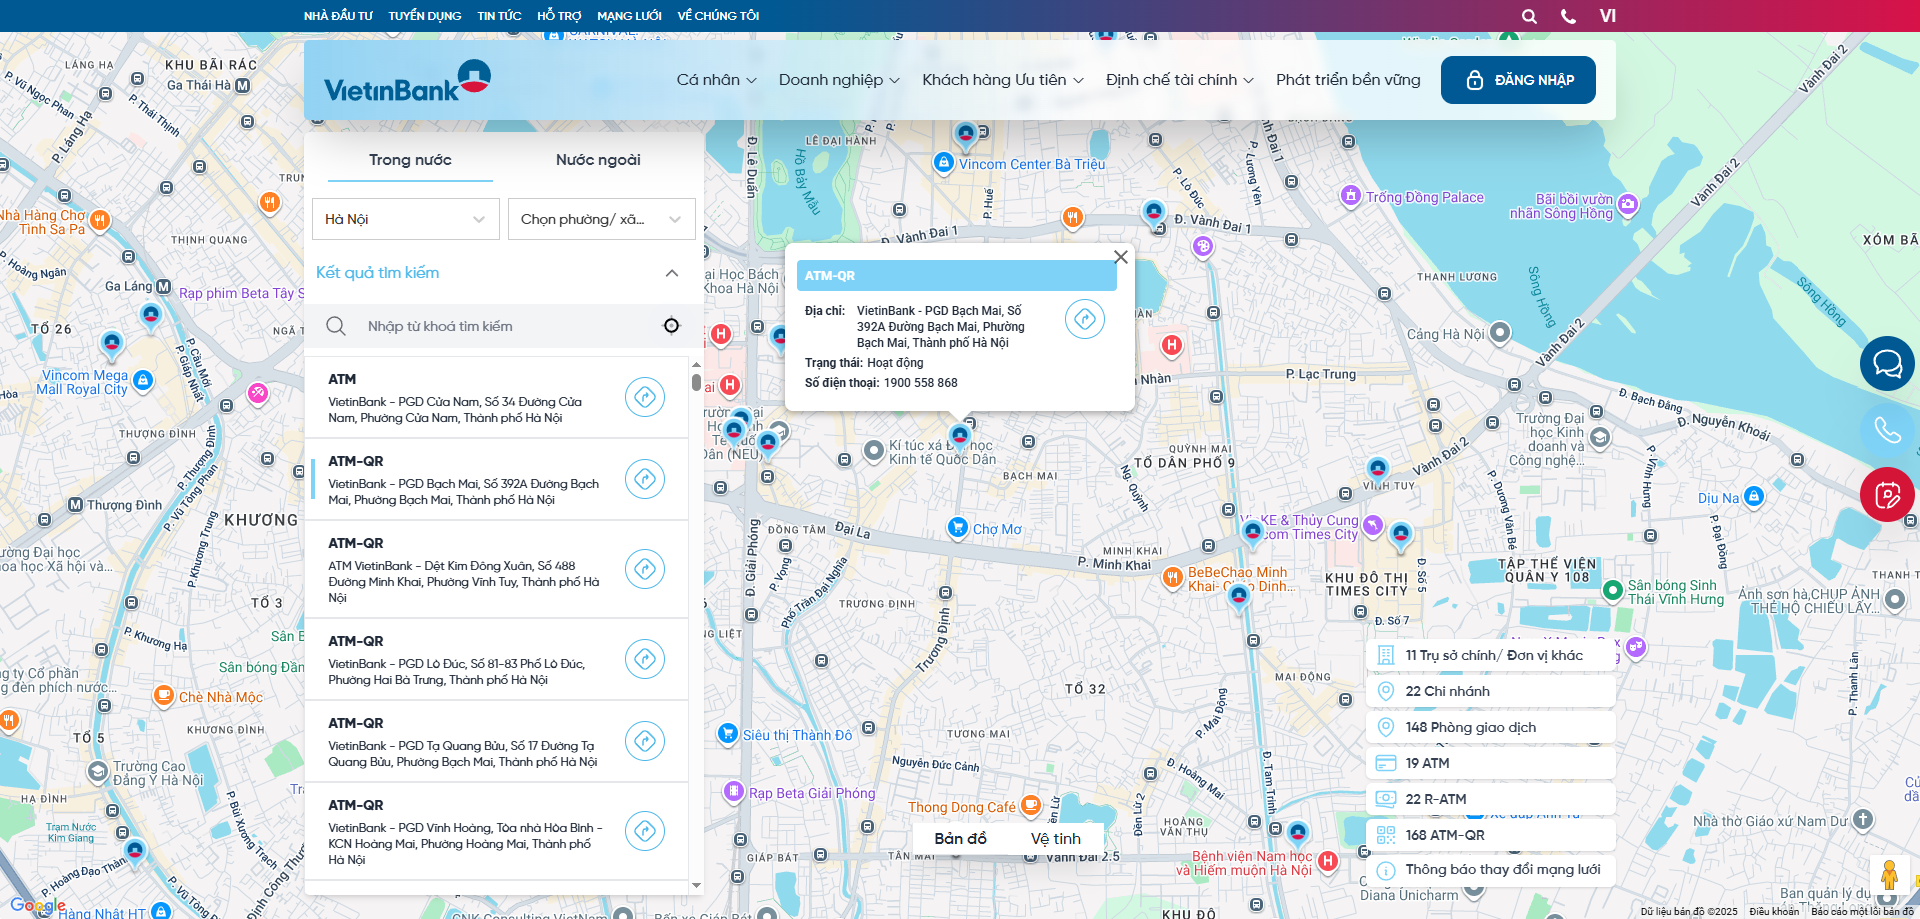The width and height of the screenshot is (1920, 919).
Task: Toggle the 22 Chi nhánh filter
Action: [x=1490, y=691]
